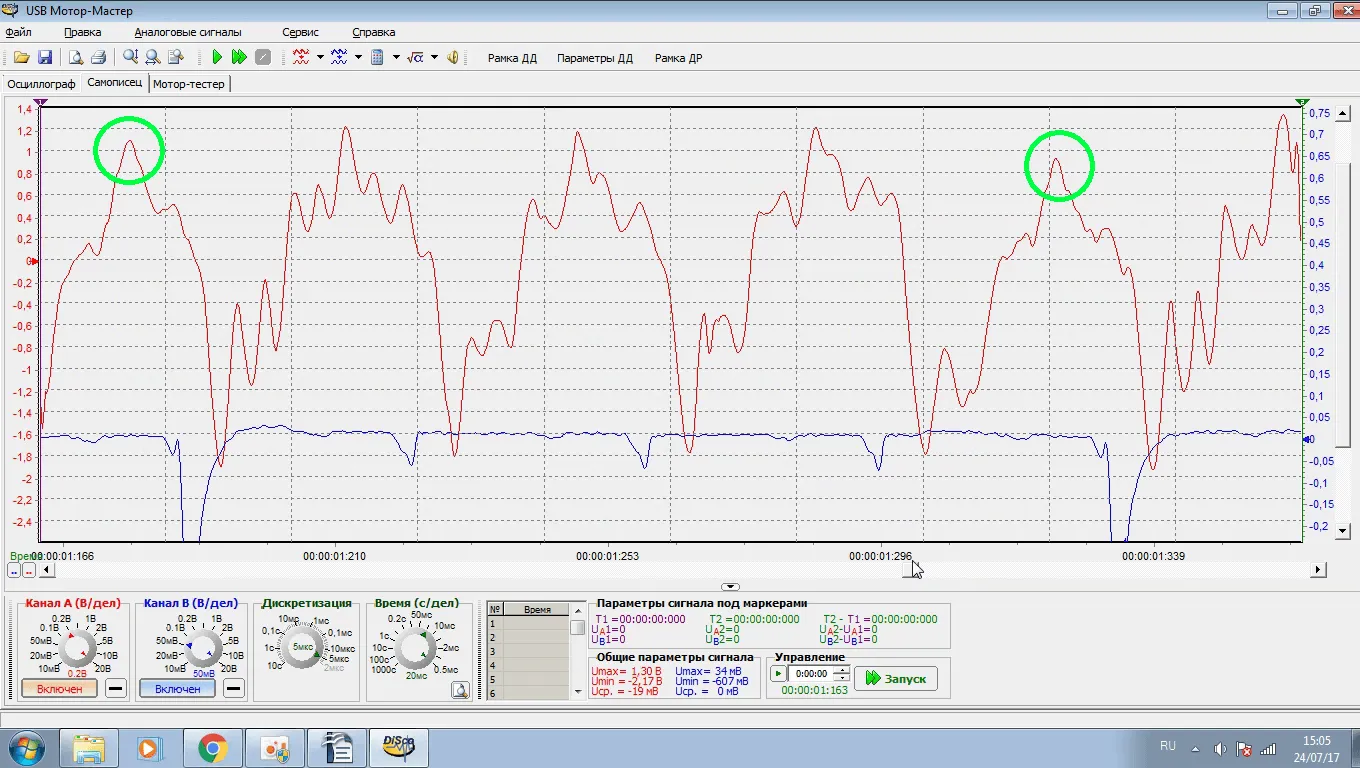The height and width of the screenshot is (768, 1360).
Task: Click the Дискретизация rotary knob
Action: coord(303,648)
